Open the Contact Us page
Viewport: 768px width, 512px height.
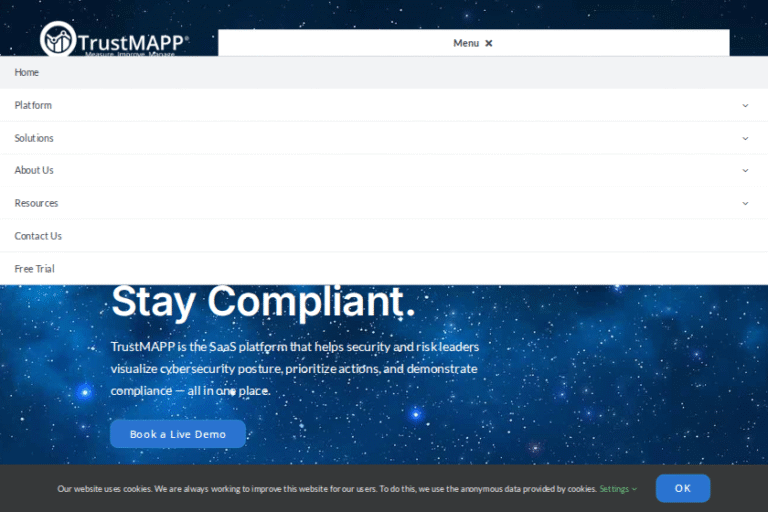tap(38, 236)
